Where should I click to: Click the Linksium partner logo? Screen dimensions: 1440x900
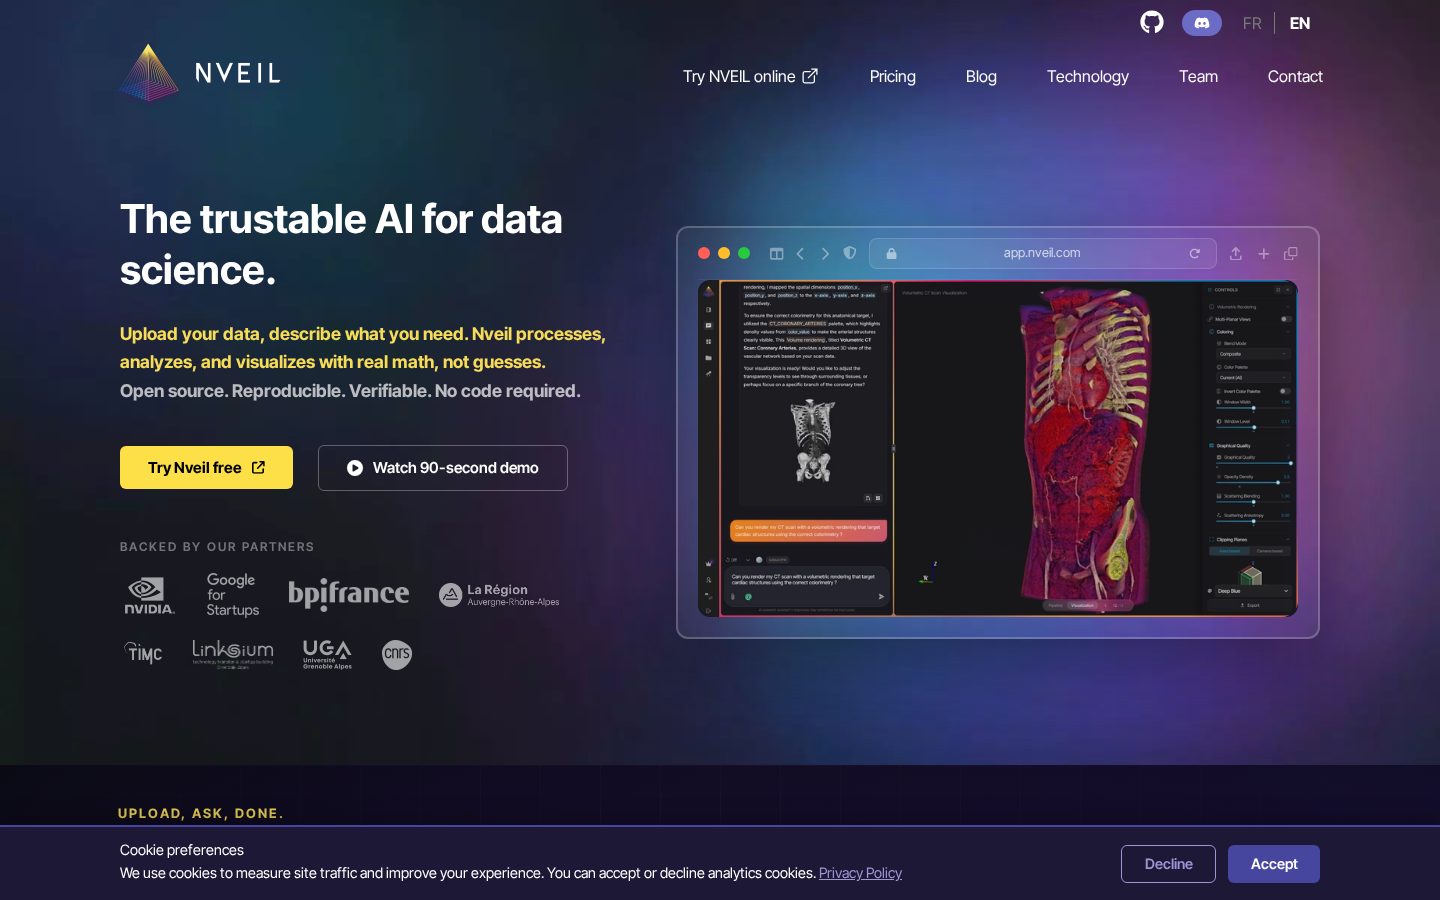233,654
